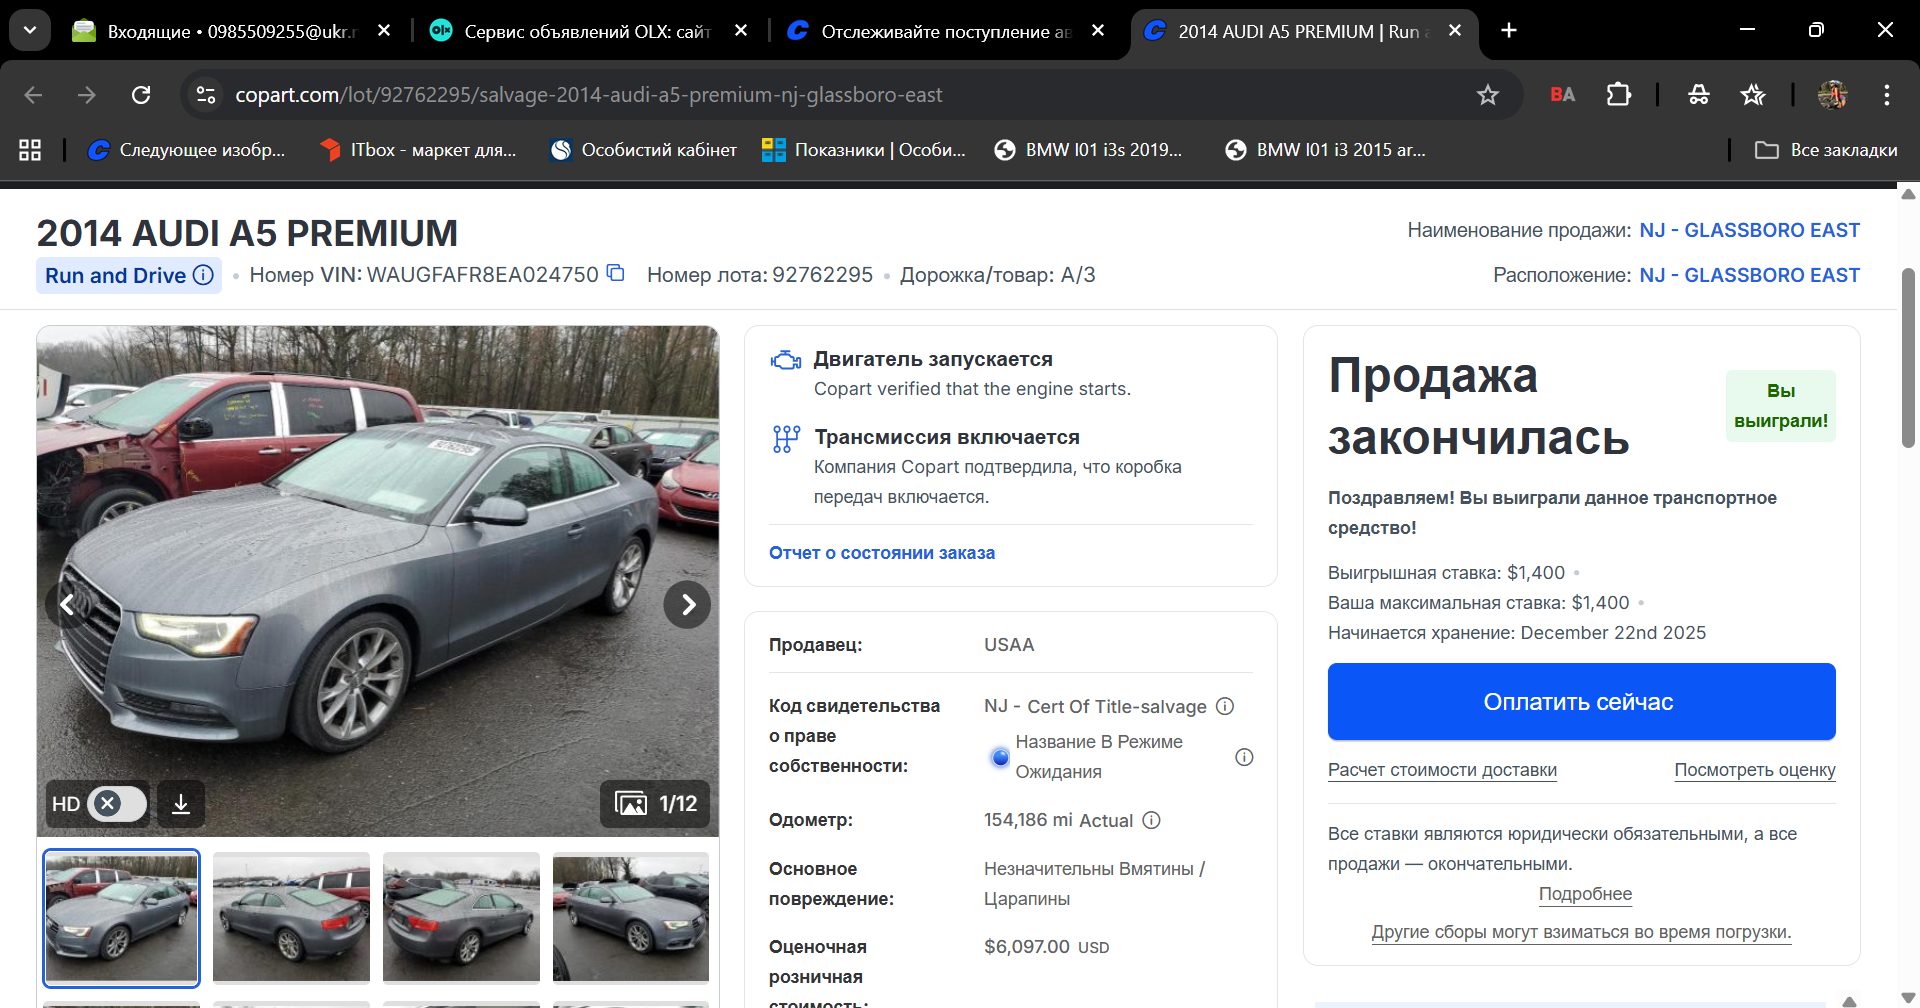1920x1008 pixels.
Task: Open Chrome extensions puzzle icon
Action: (1618, 94)
